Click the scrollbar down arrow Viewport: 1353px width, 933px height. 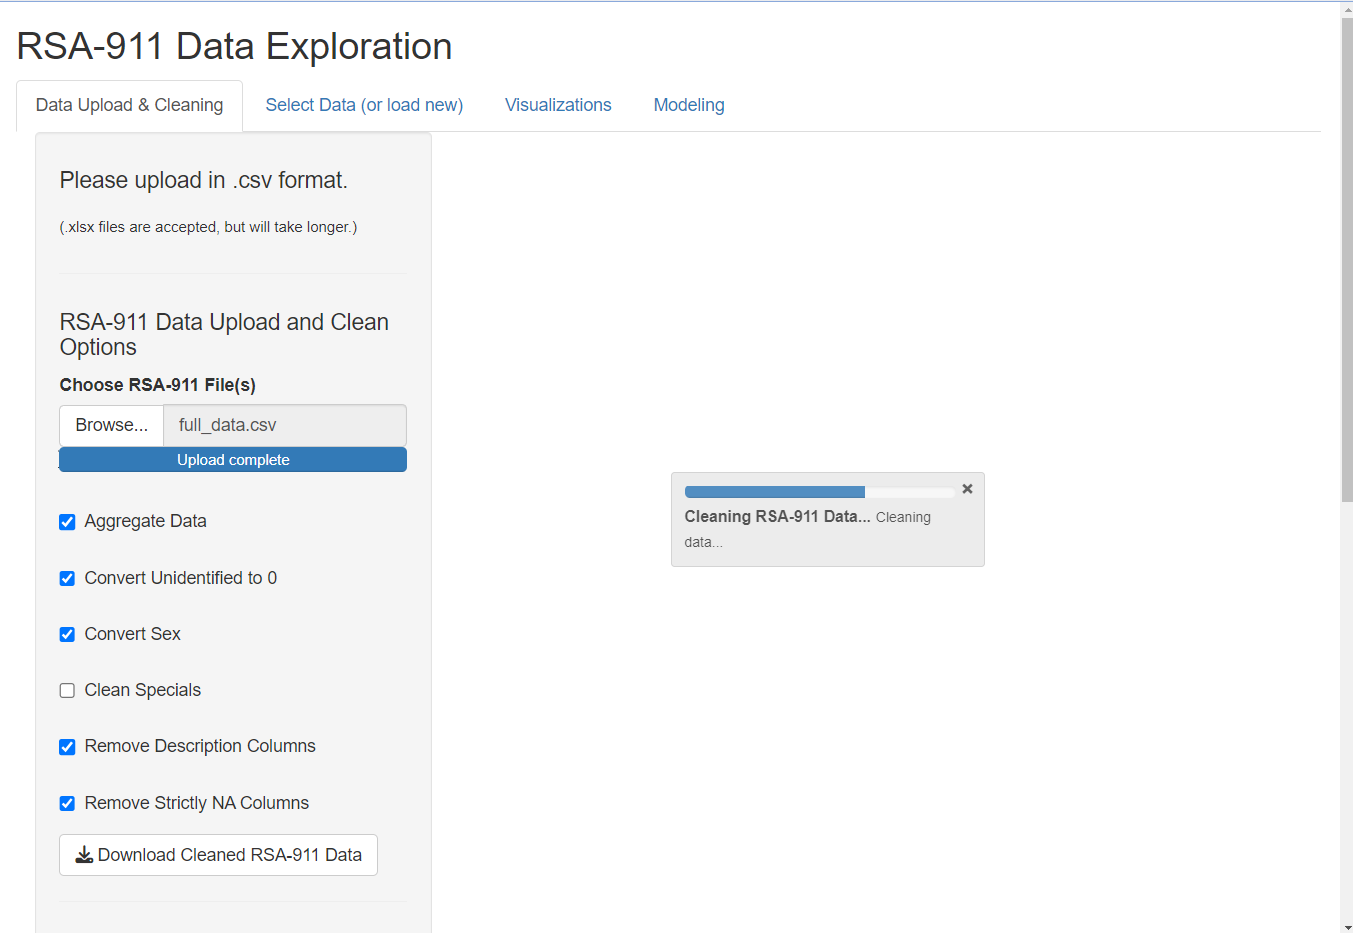[1346, 926]
